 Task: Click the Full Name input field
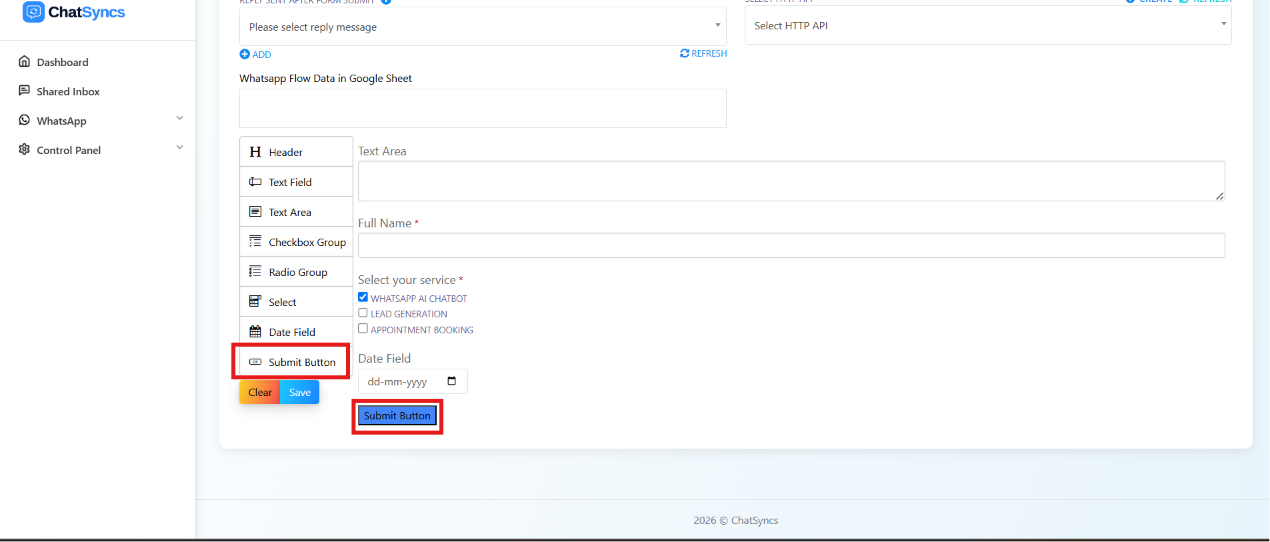pyautogui.click(x=791, y=245)
